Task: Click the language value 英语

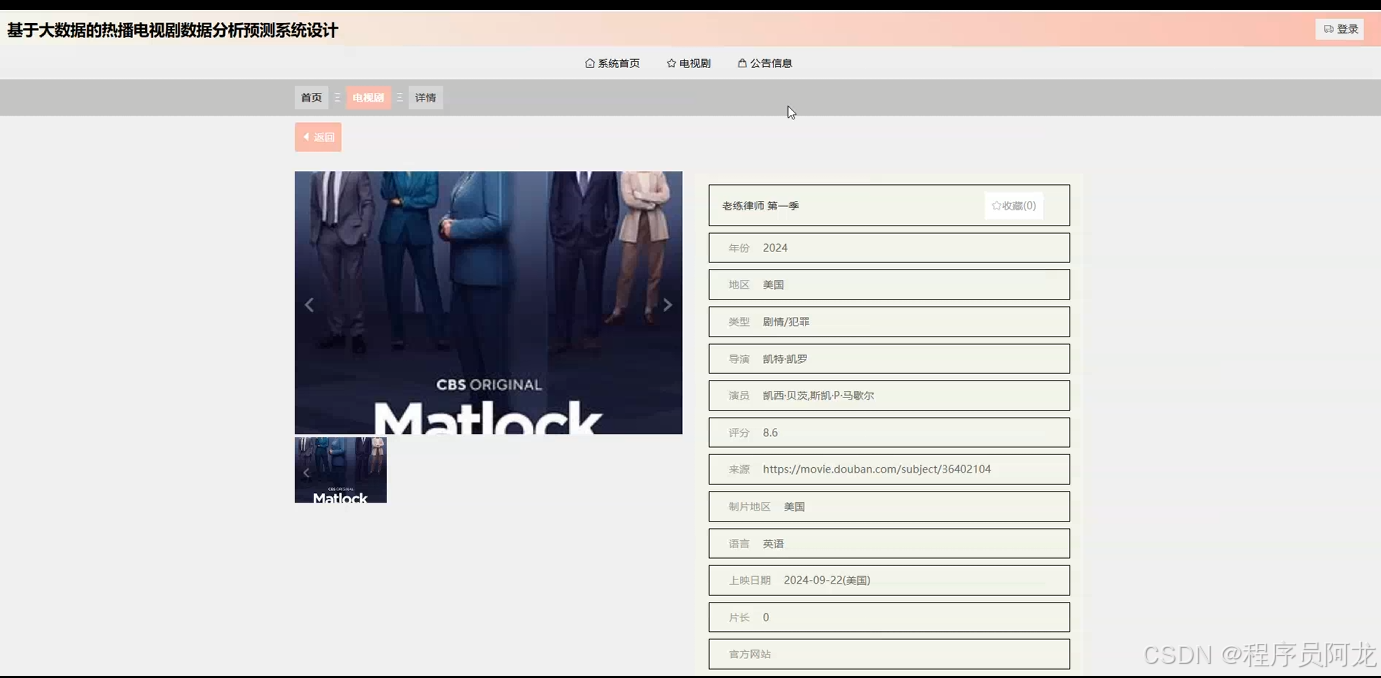Action: 773,544
